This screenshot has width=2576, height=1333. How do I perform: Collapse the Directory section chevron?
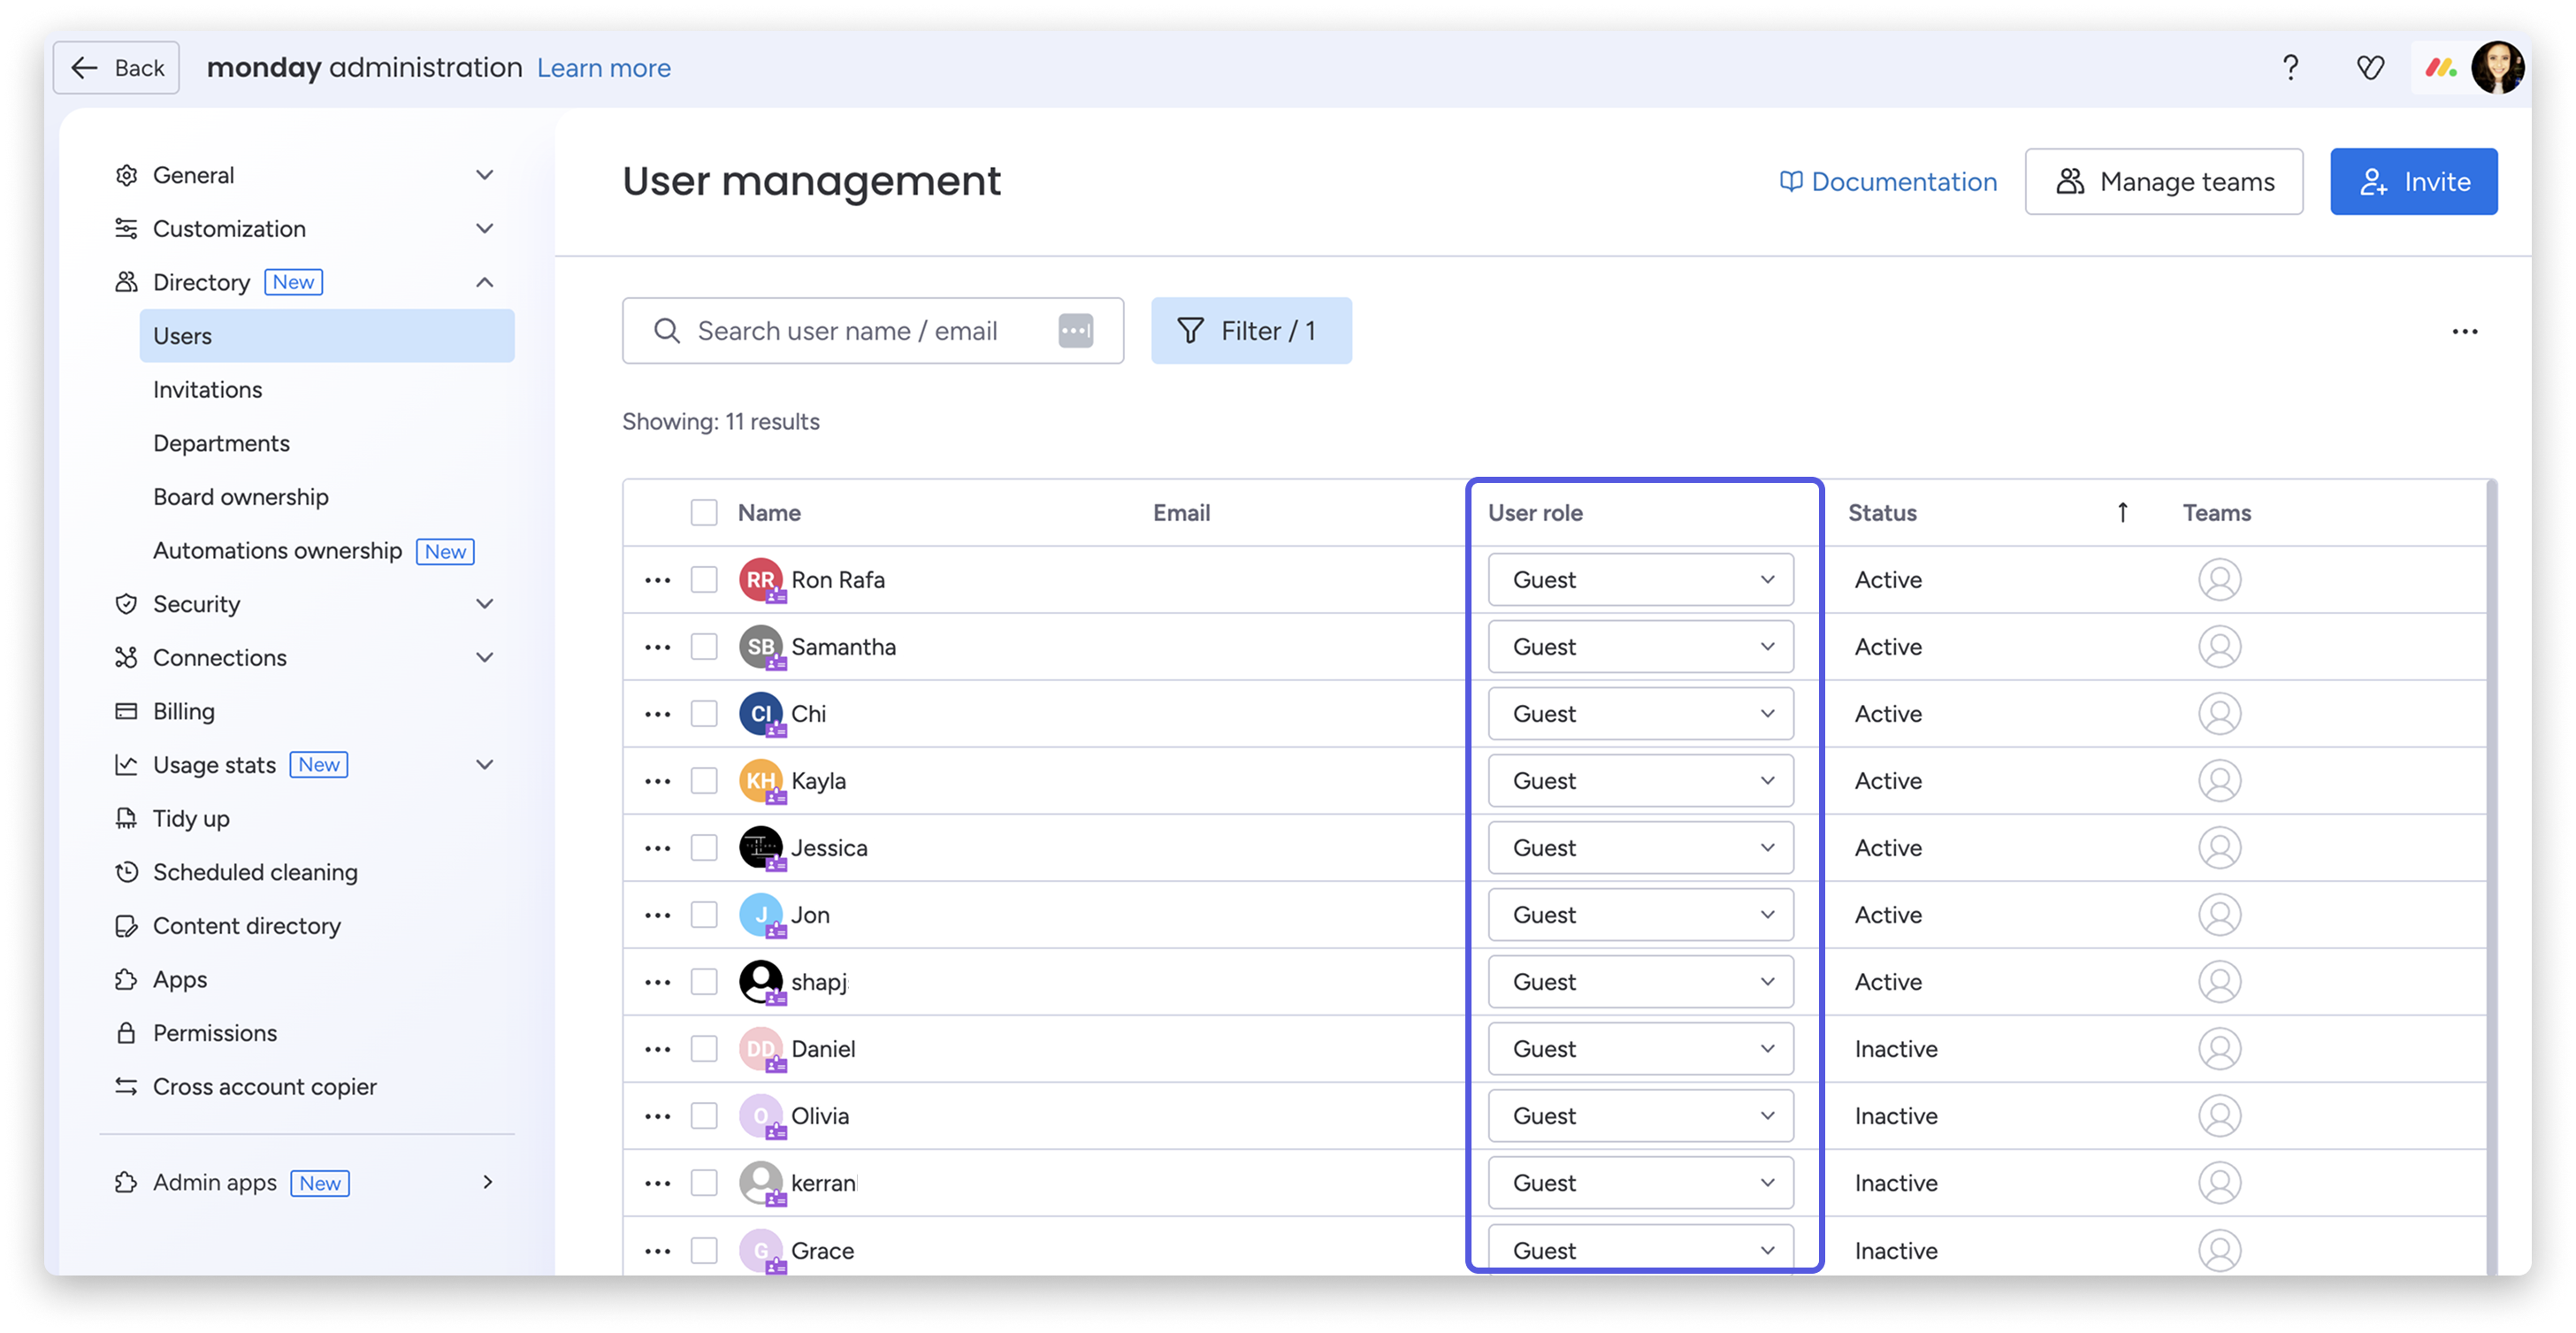tap(485, 282)
